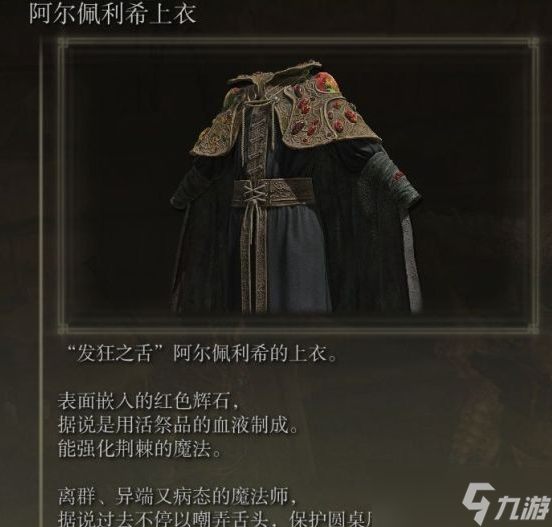552x527 pixels.
Task: Click the line “发狂之舌”阿尔佩利希的上衣
Action: click(x=203, y=353)
